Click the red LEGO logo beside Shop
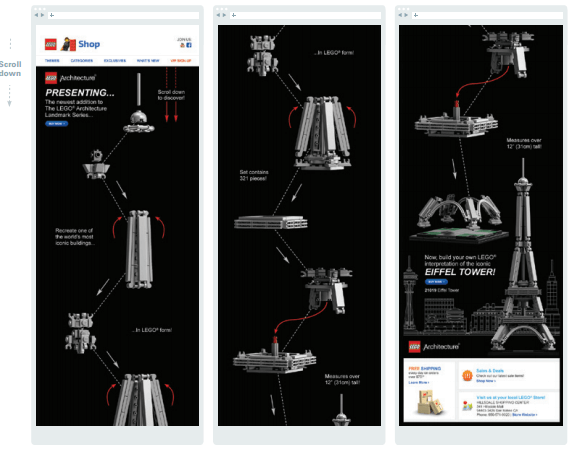Image resolution: width=583 pixels, height=460 pixels. click(x=51, y=44)
